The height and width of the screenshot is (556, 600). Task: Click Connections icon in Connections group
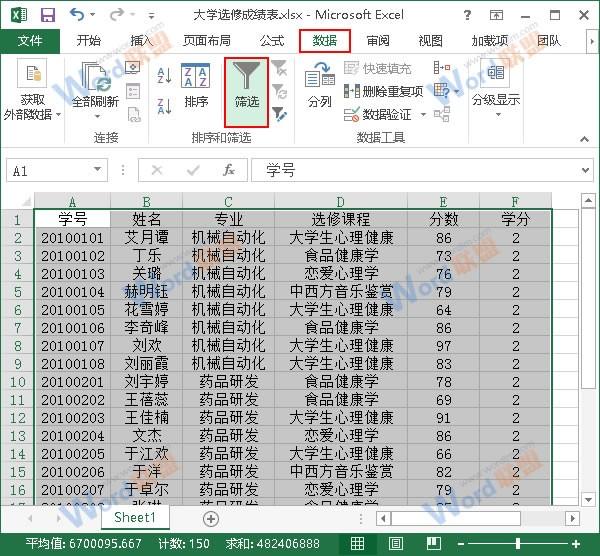(133, 68)
